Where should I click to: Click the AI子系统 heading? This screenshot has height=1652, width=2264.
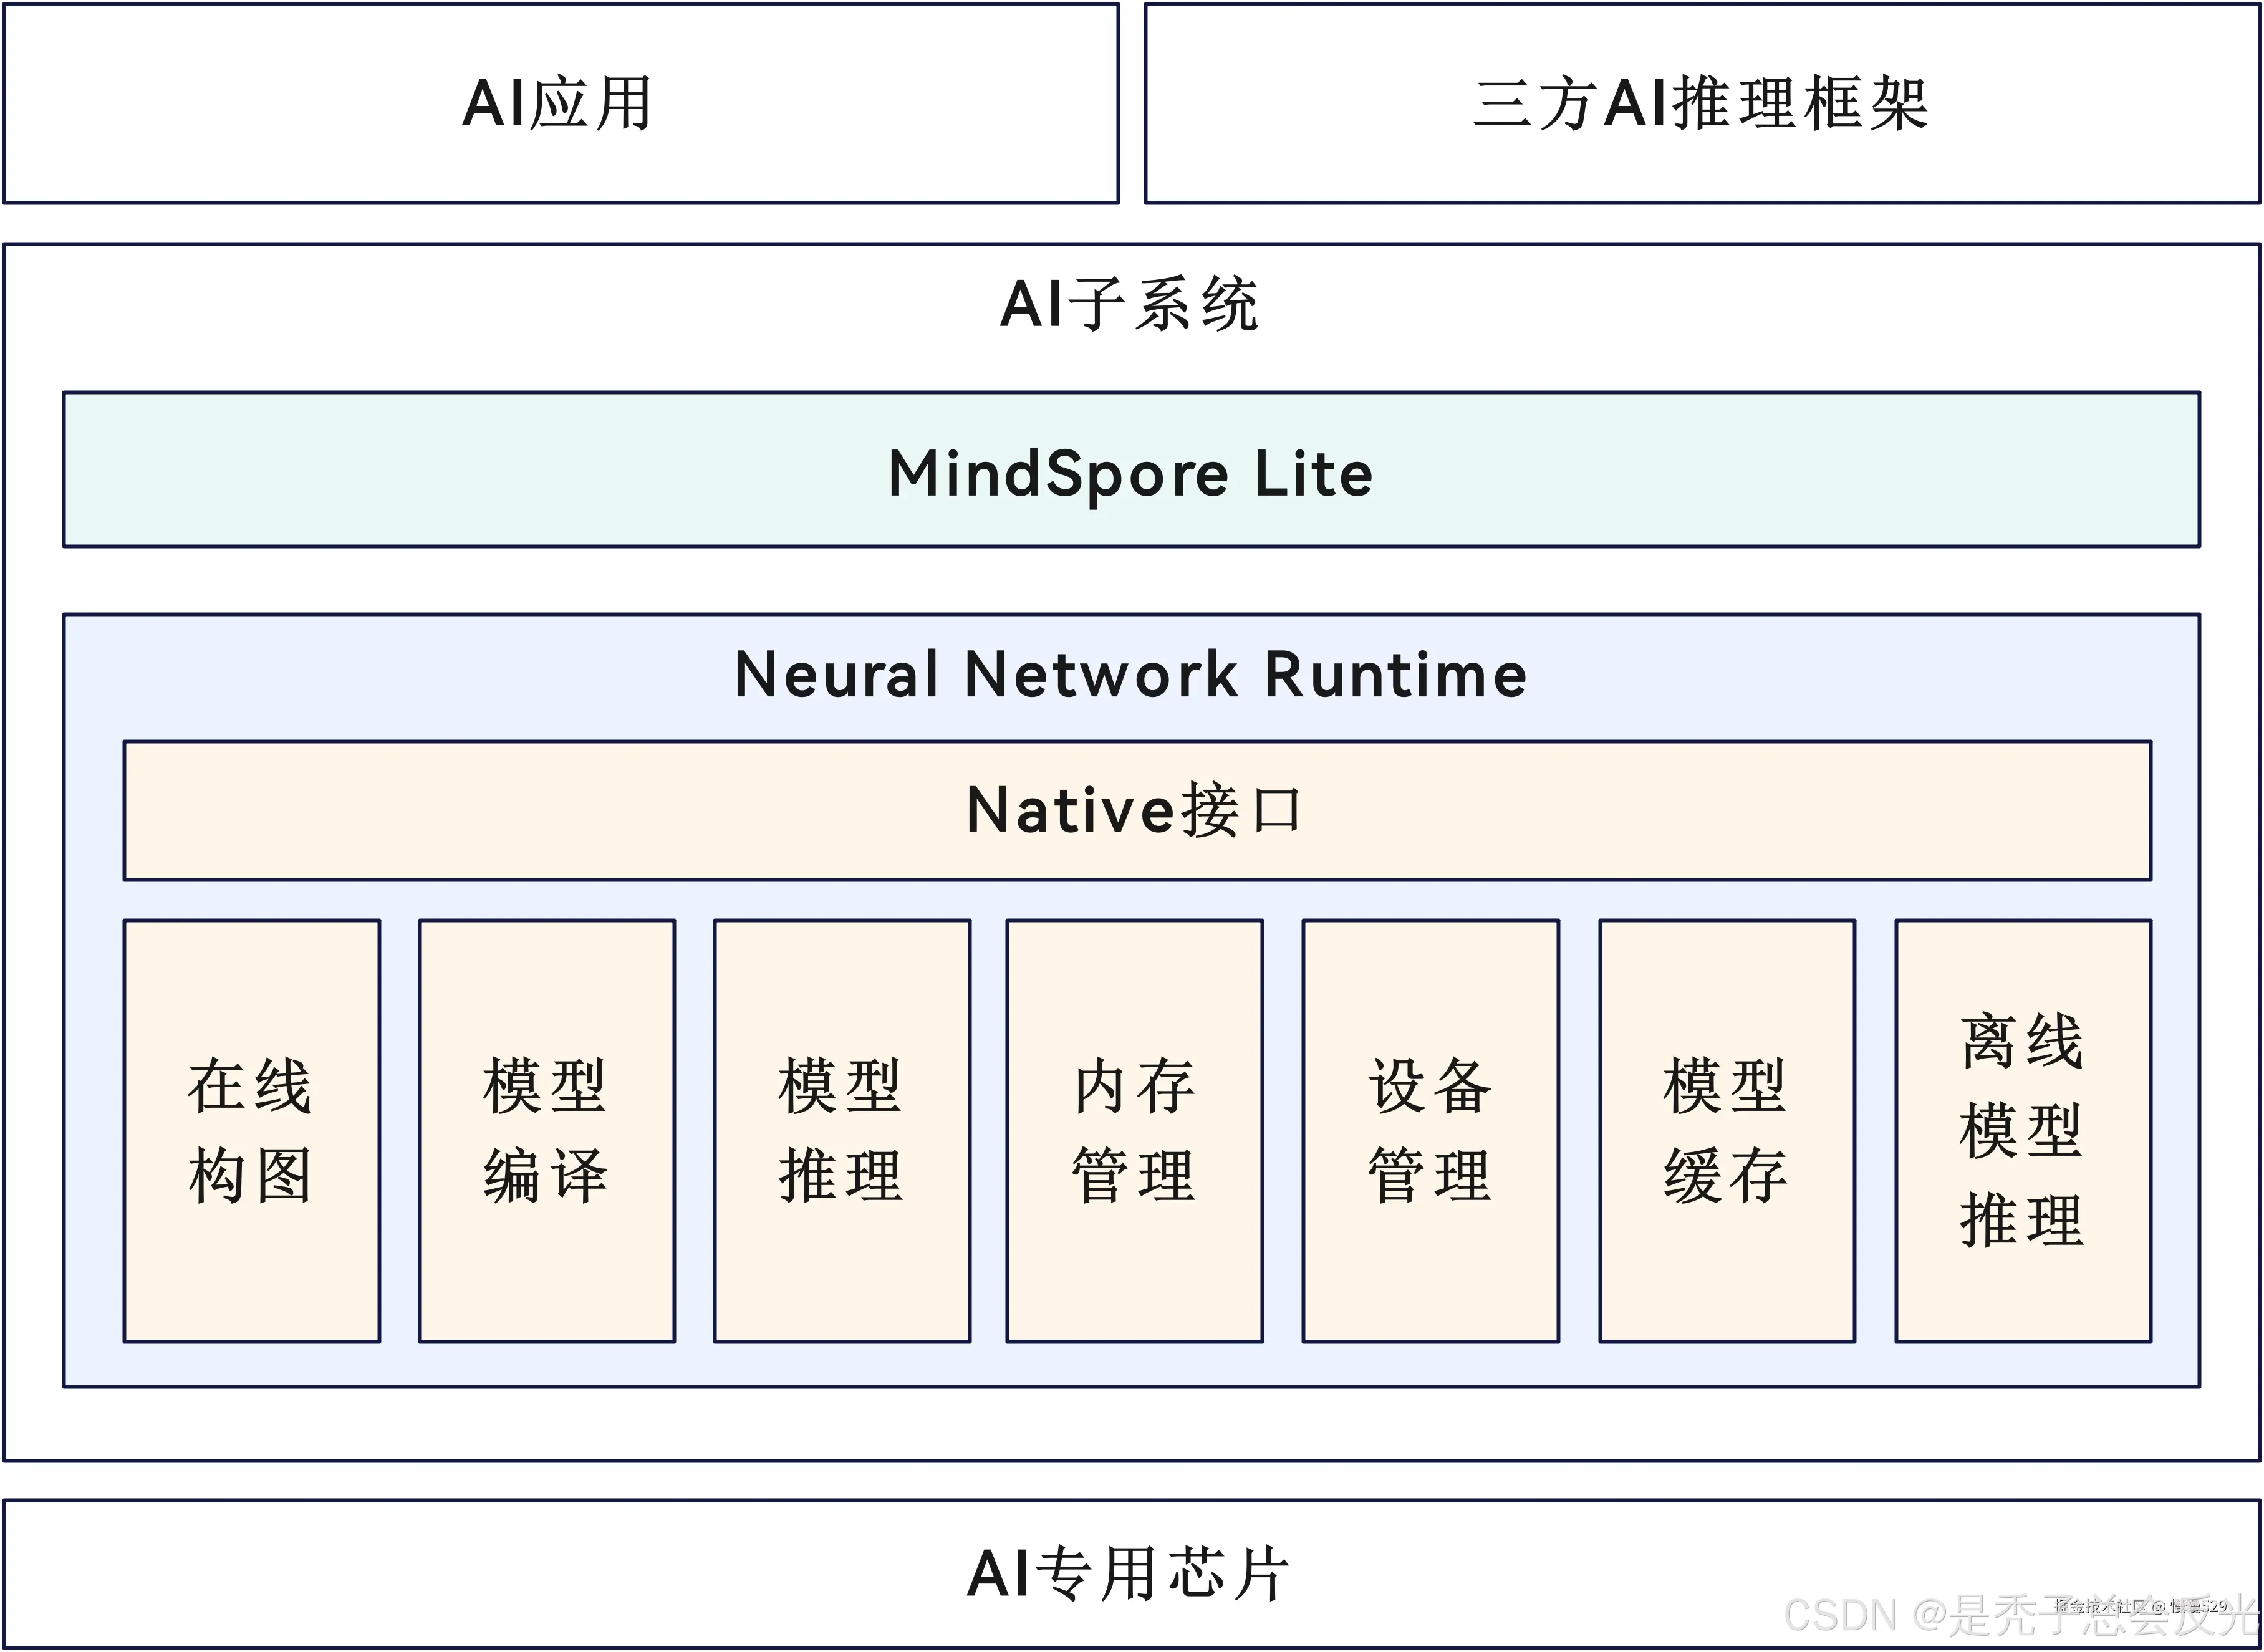(x=1130, y=304)
